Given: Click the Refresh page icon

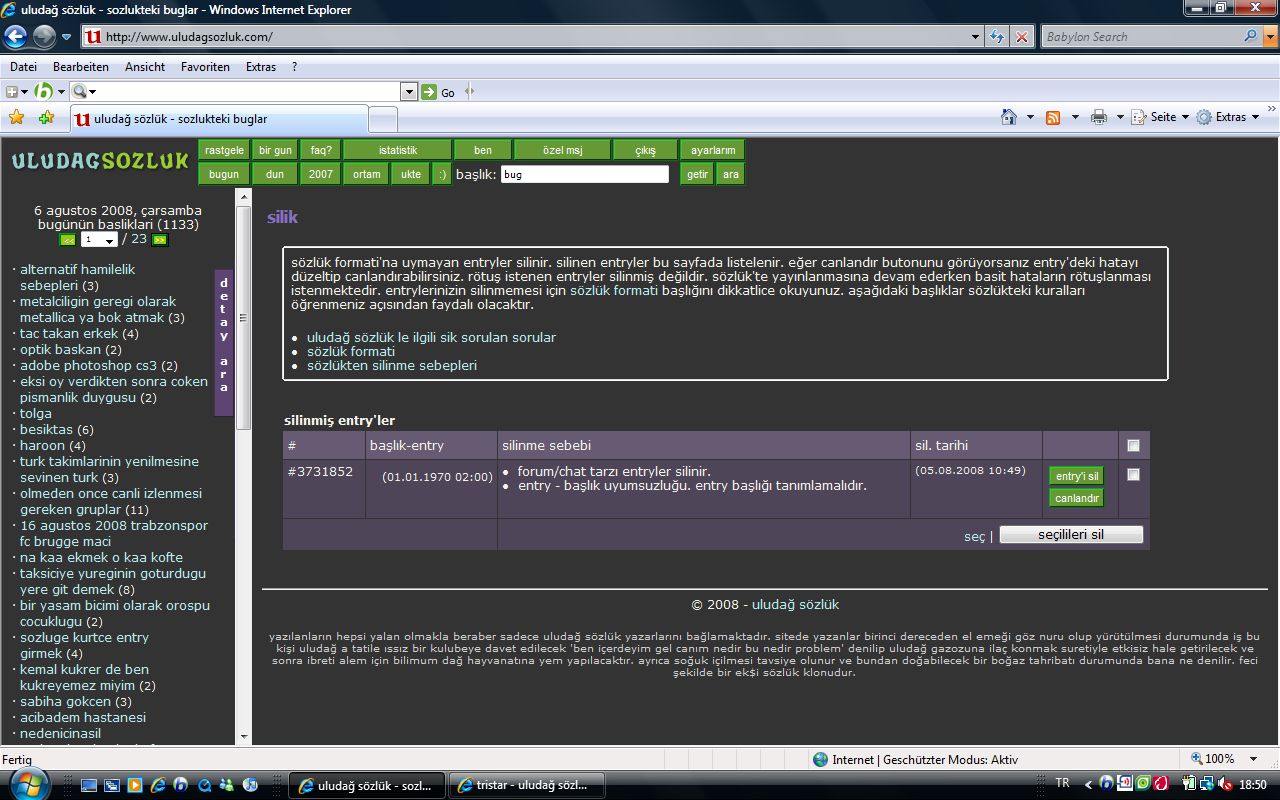Looking at the screenshot, I should 997,37.
